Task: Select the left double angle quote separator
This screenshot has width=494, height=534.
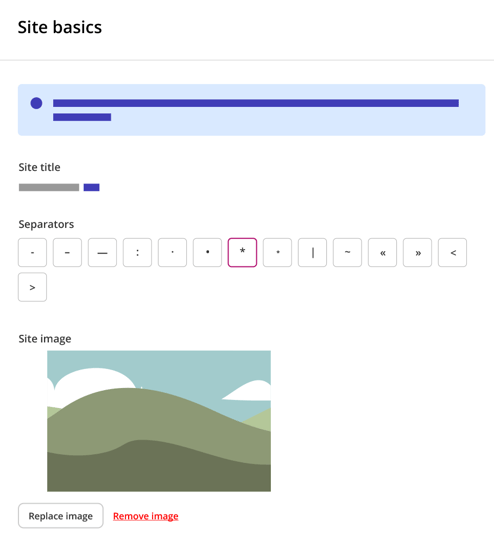Action: tap(382, 252)
